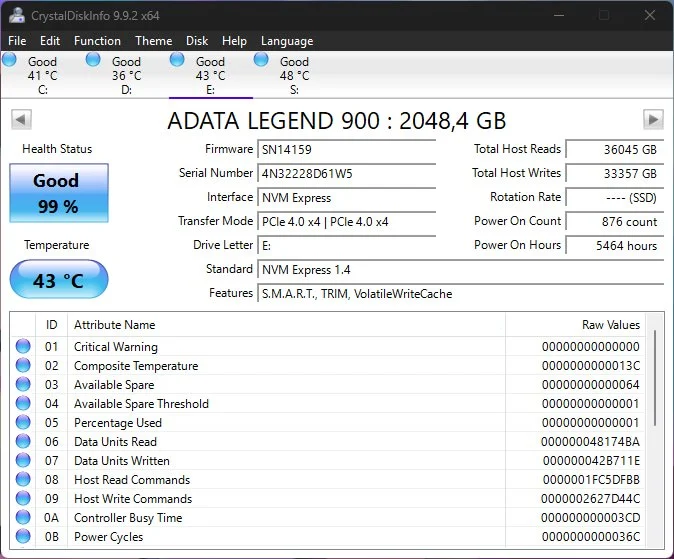Open the Edit menu

pos(50,41)
